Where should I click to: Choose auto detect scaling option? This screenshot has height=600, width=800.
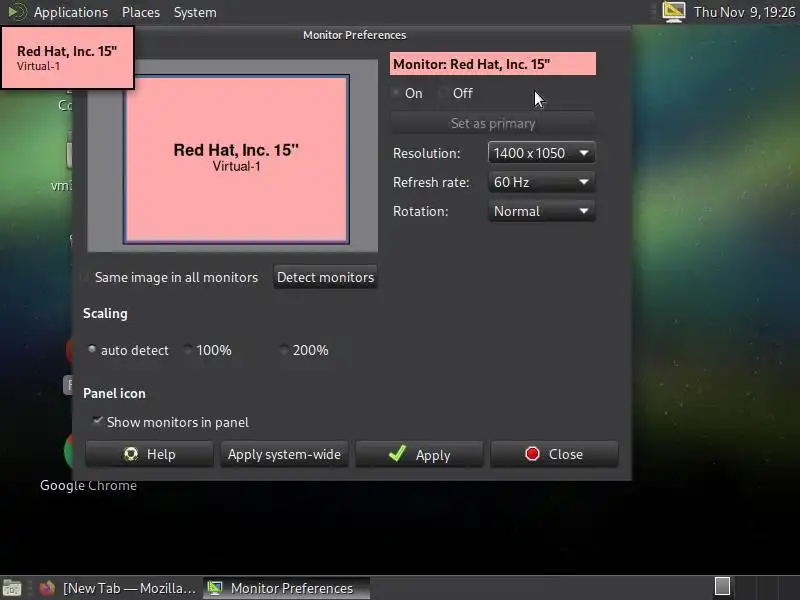tap(92, 349)
